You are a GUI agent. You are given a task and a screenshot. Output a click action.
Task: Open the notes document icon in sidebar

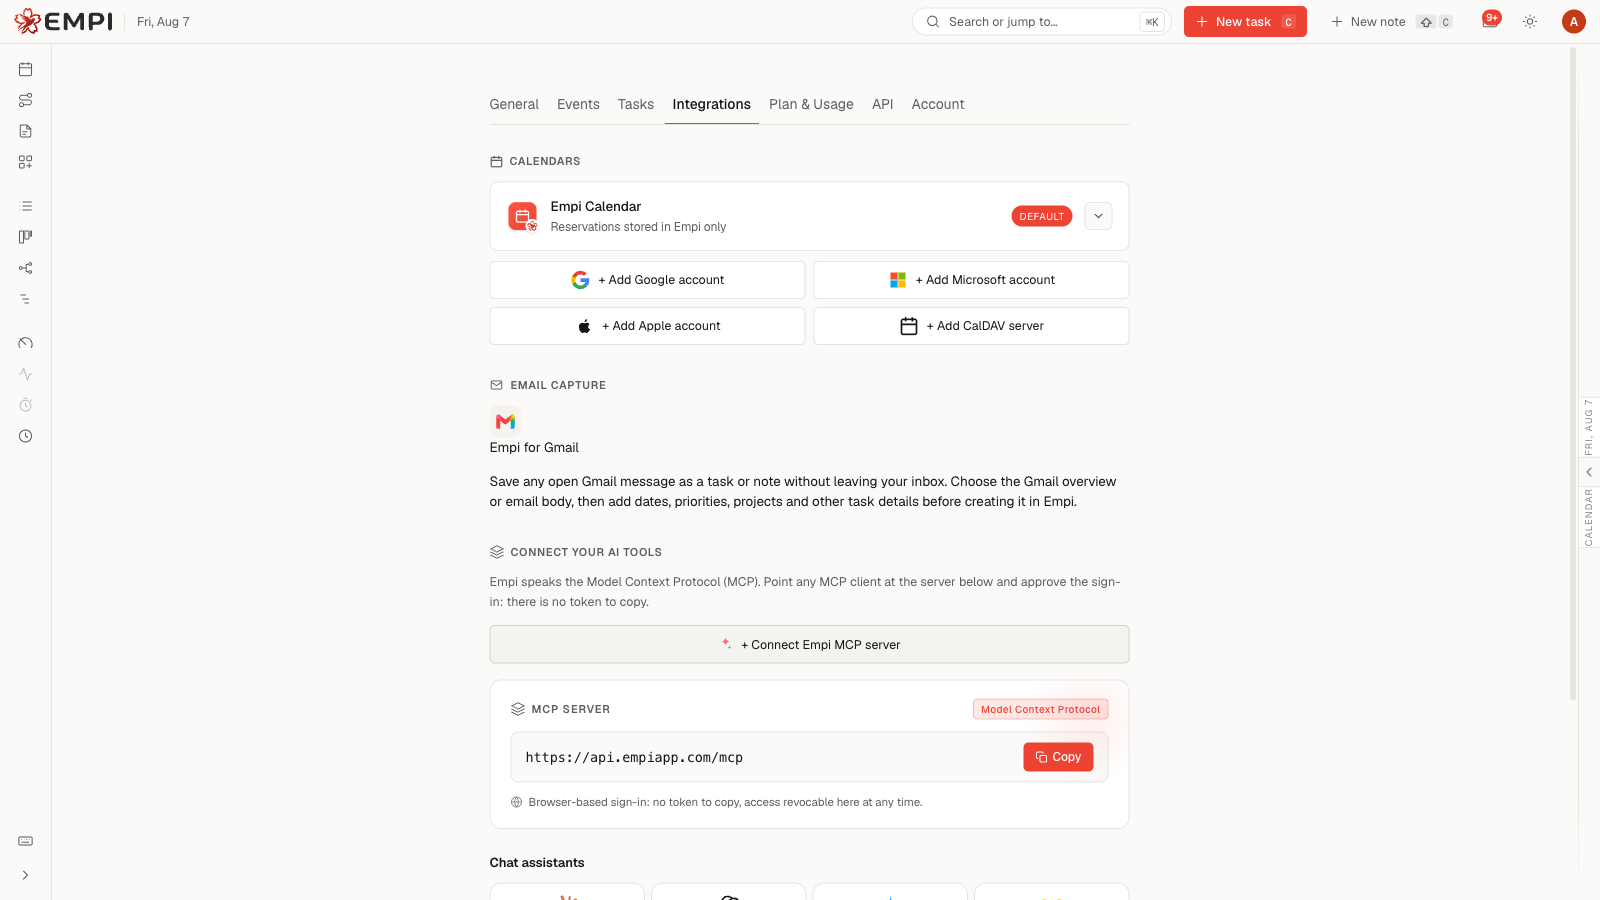pos(26,131)
